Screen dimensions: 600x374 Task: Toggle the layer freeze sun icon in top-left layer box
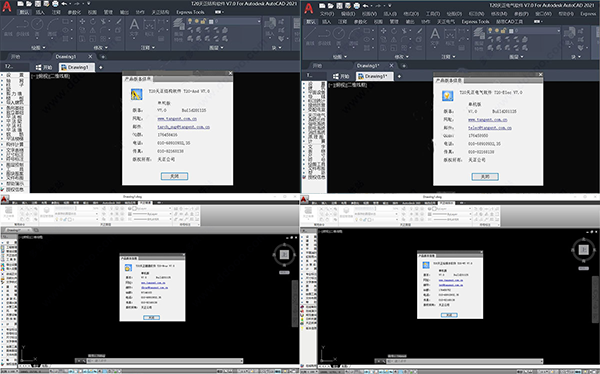pyautogui.click(x=196, y=21)
